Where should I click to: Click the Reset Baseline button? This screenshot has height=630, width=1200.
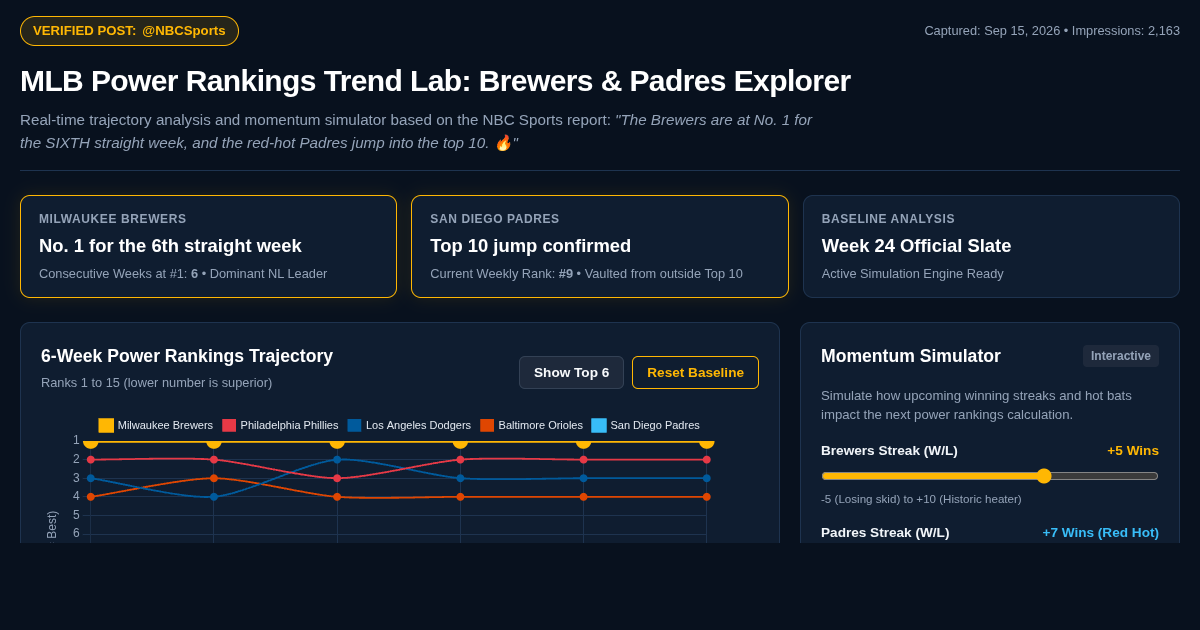click(x=695, y=372)
